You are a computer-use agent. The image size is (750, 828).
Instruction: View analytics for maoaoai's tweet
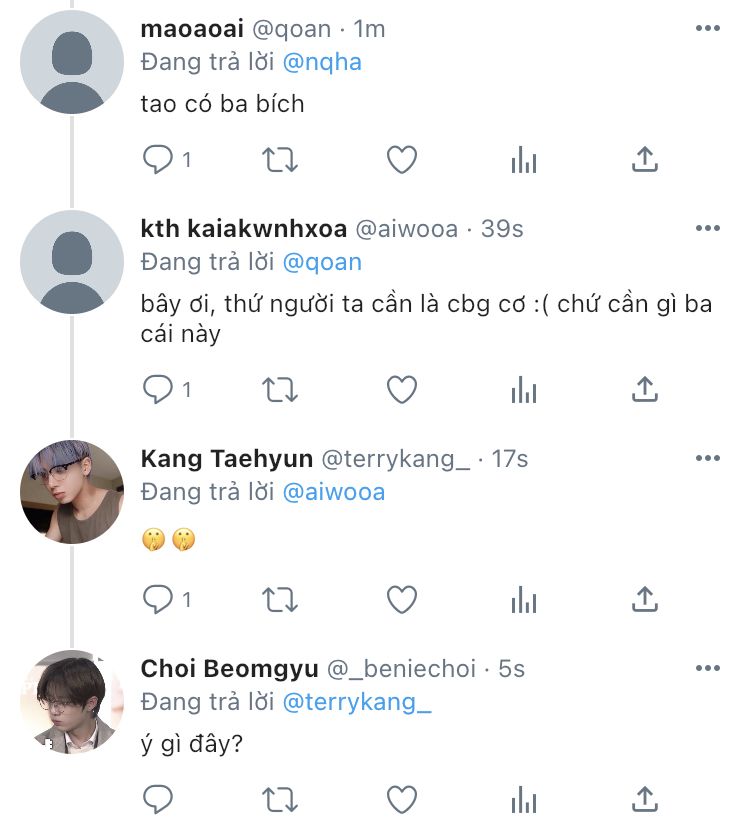coord(523,159)
